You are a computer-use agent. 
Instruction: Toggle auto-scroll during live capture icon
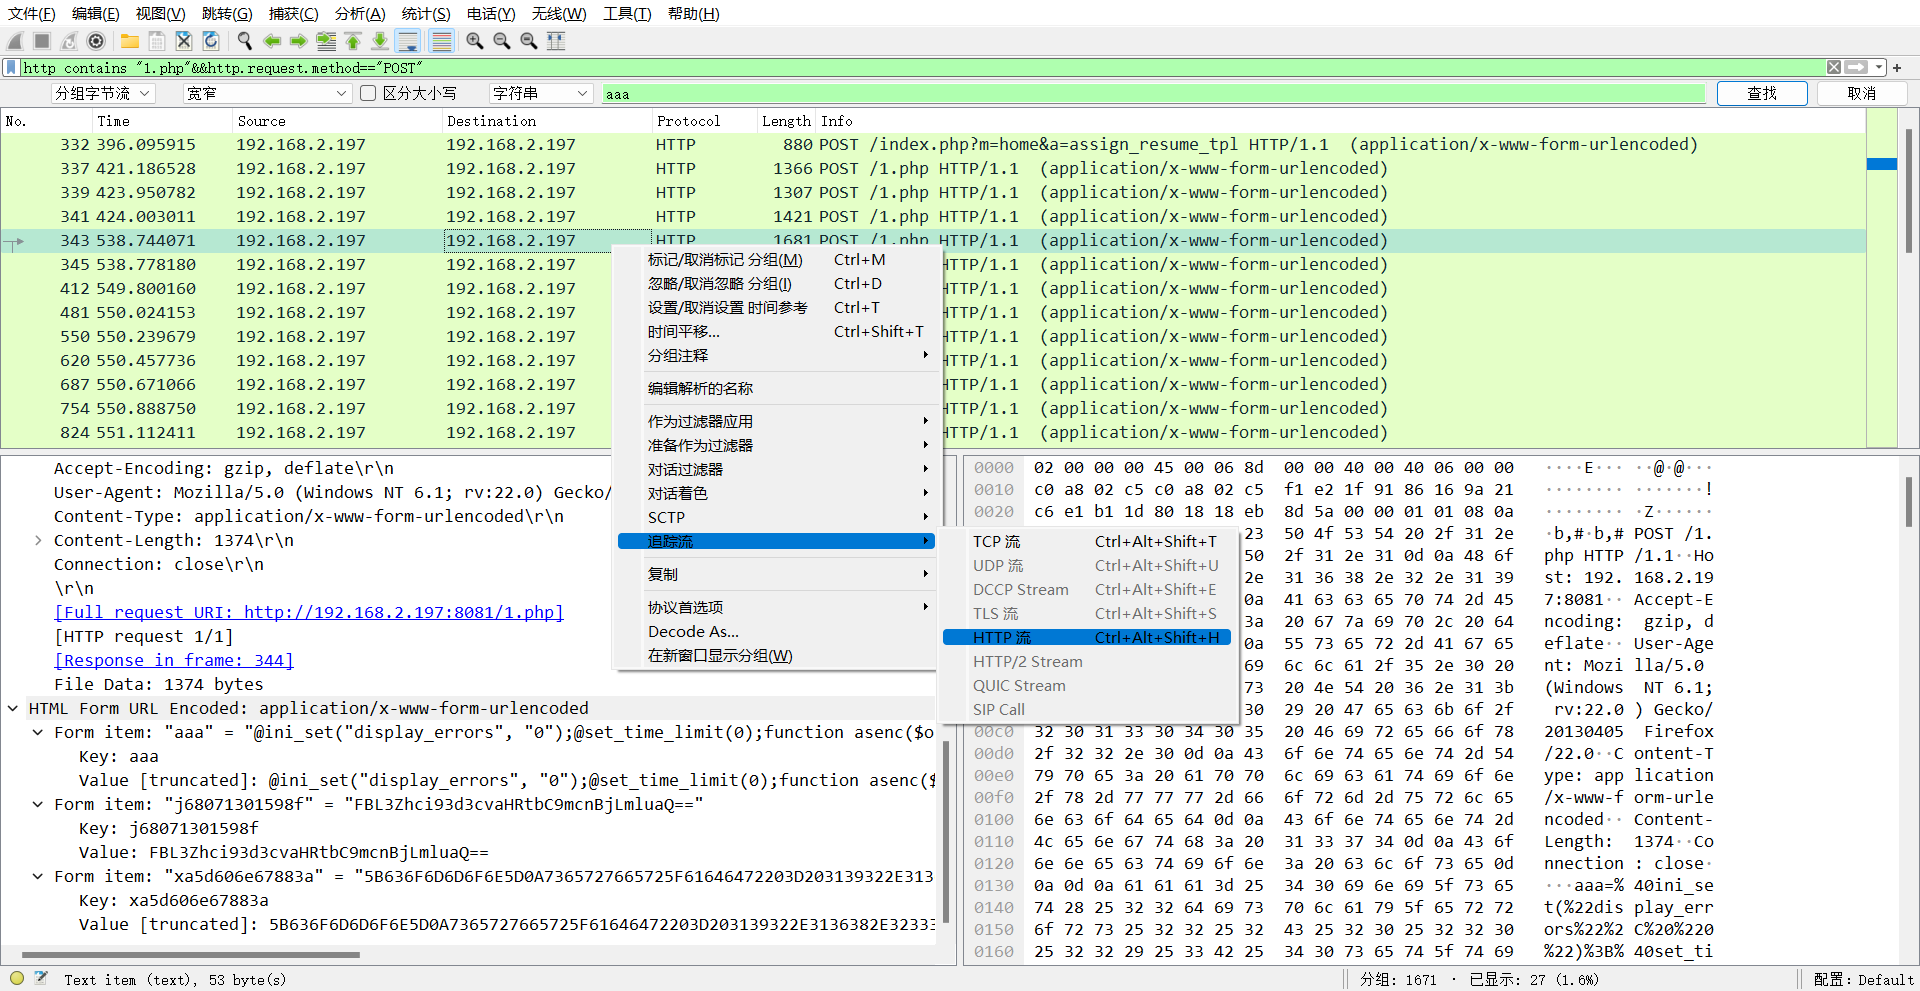point(408,41)
